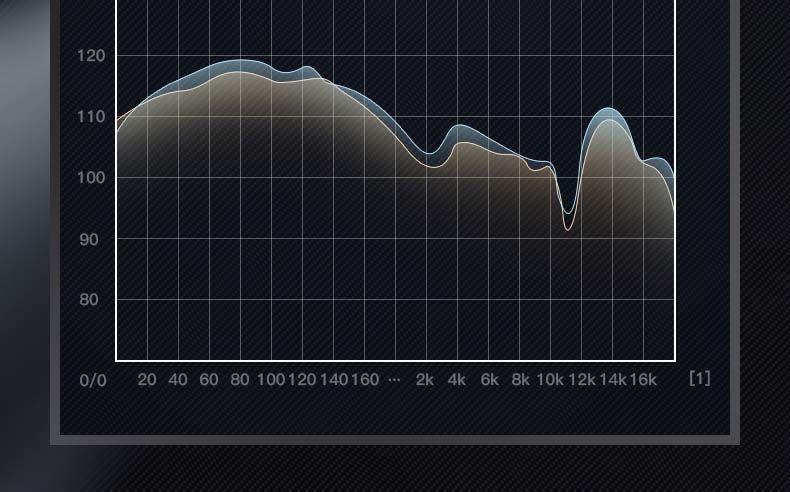Click the [1] footnote reference marker
The height and width of the screenshot is (492, 790).
(x=700, y=378)
